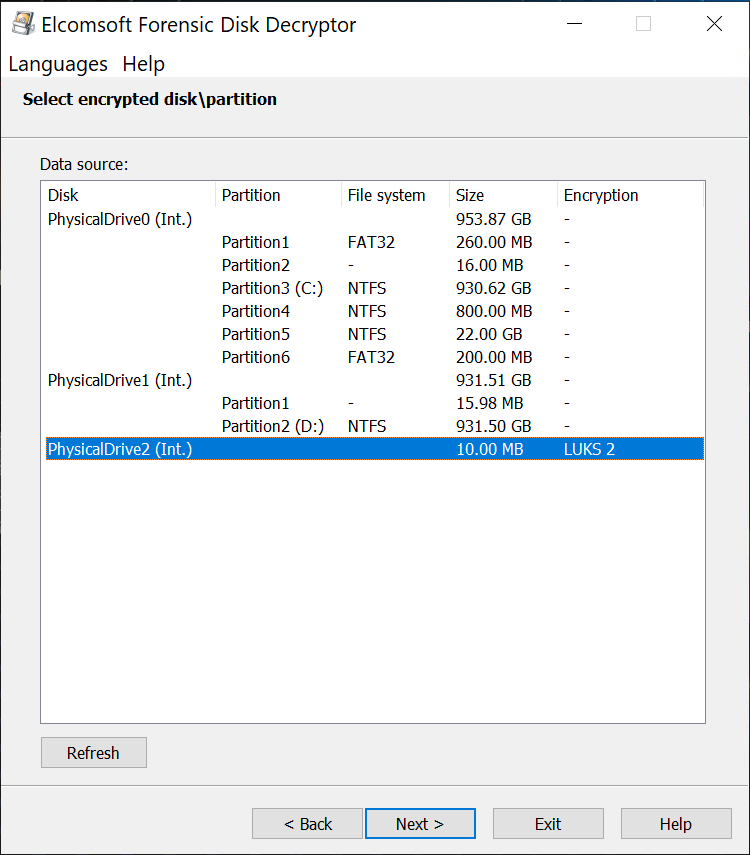This screenshot has height=855, width=750.
Task: Select Partition2 (D:) of PhysicalDrive1
Action: click(x=272, y=426)
